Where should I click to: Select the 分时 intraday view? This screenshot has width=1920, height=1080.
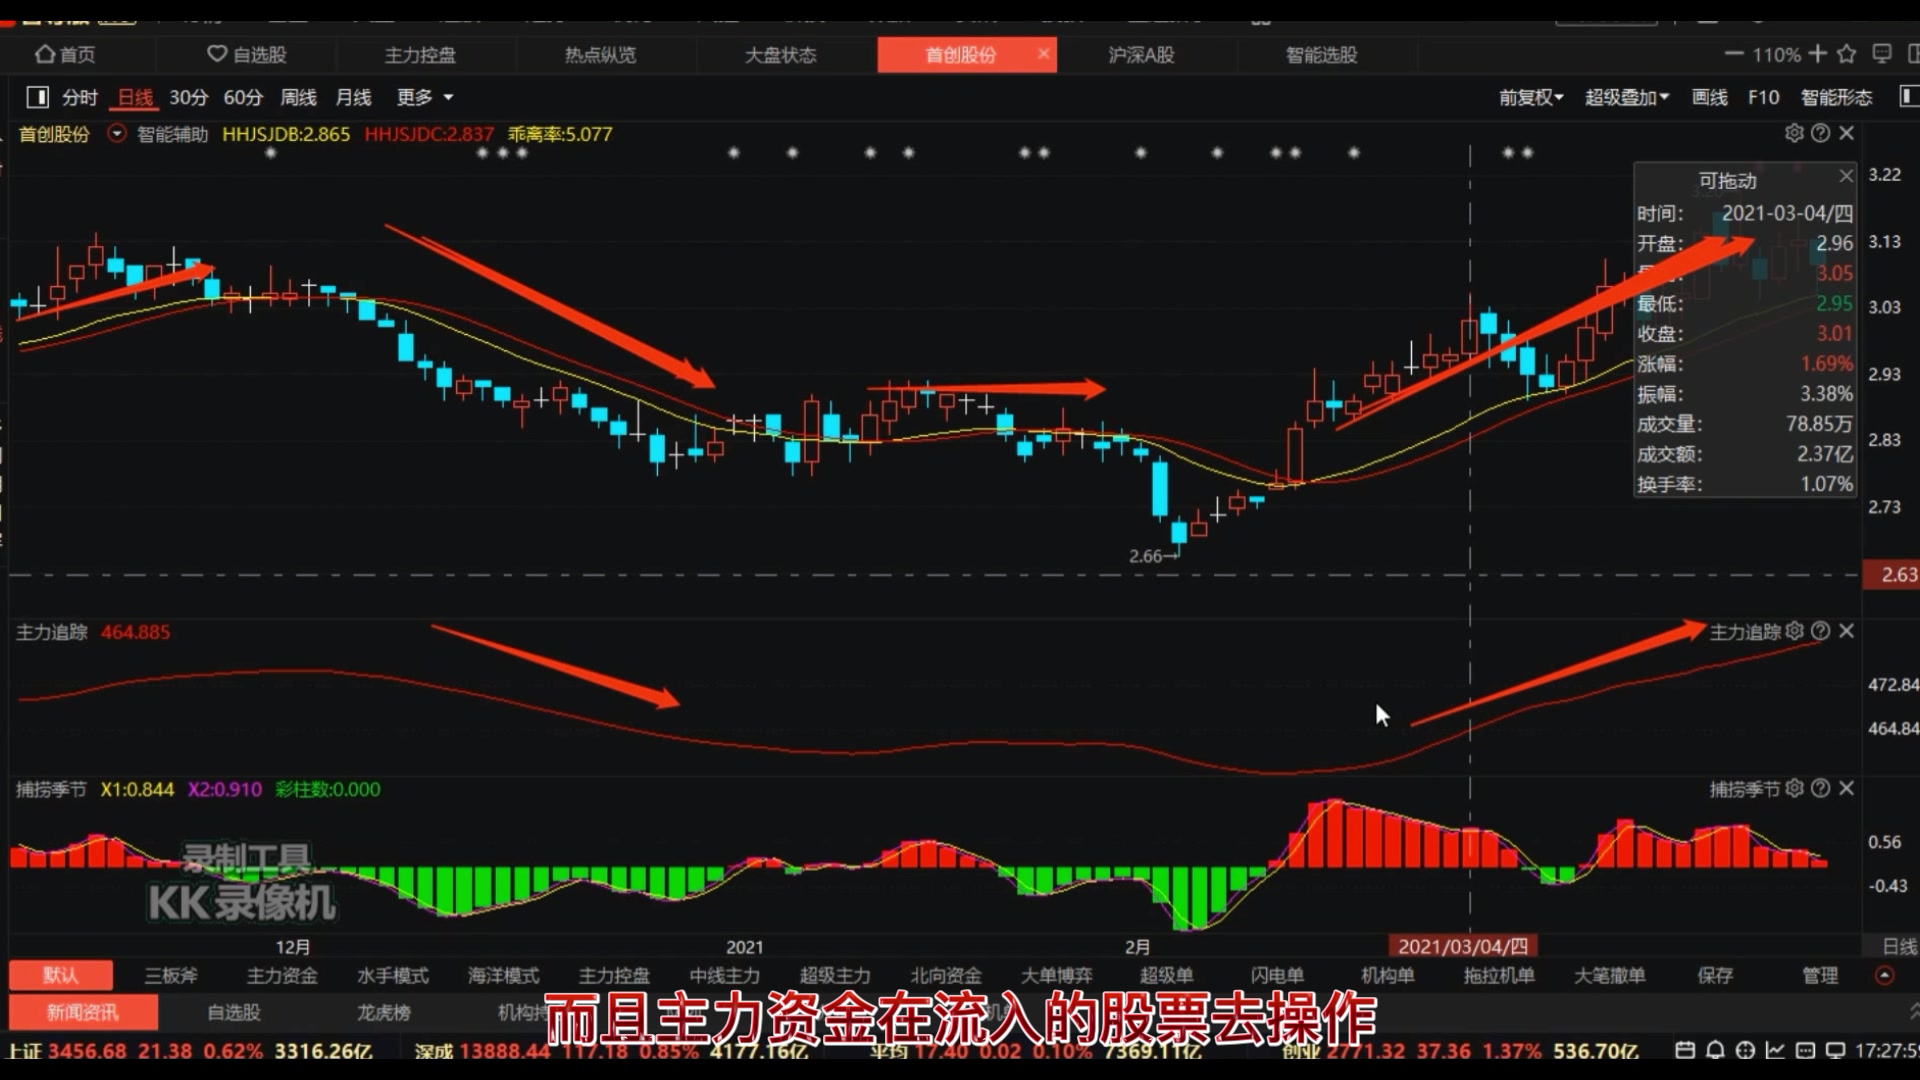click(80, 97)
